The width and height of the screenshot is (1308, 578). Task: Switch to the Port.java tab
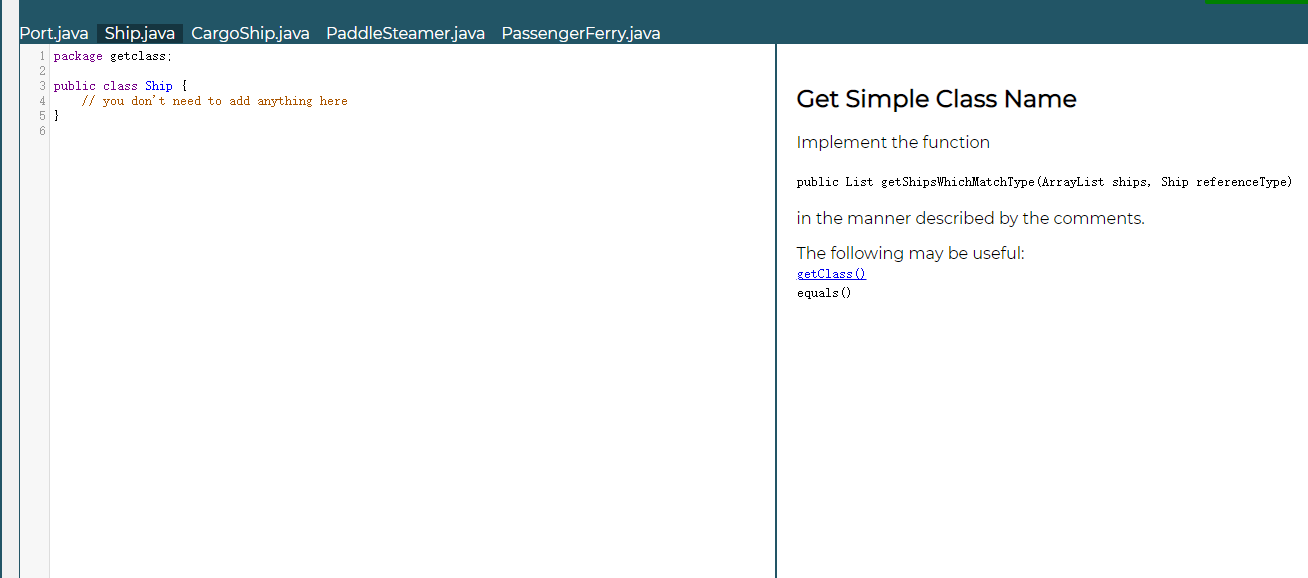pyautogui.click(x=53, y=32)
